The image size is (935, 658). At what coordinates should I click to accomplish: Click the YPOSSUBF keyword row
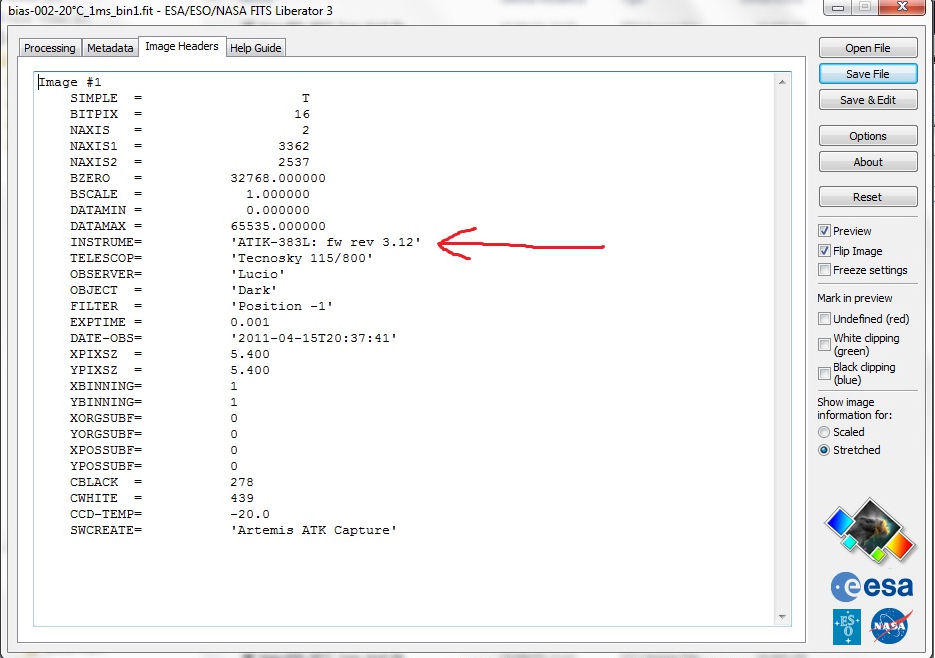click(154, 466)
